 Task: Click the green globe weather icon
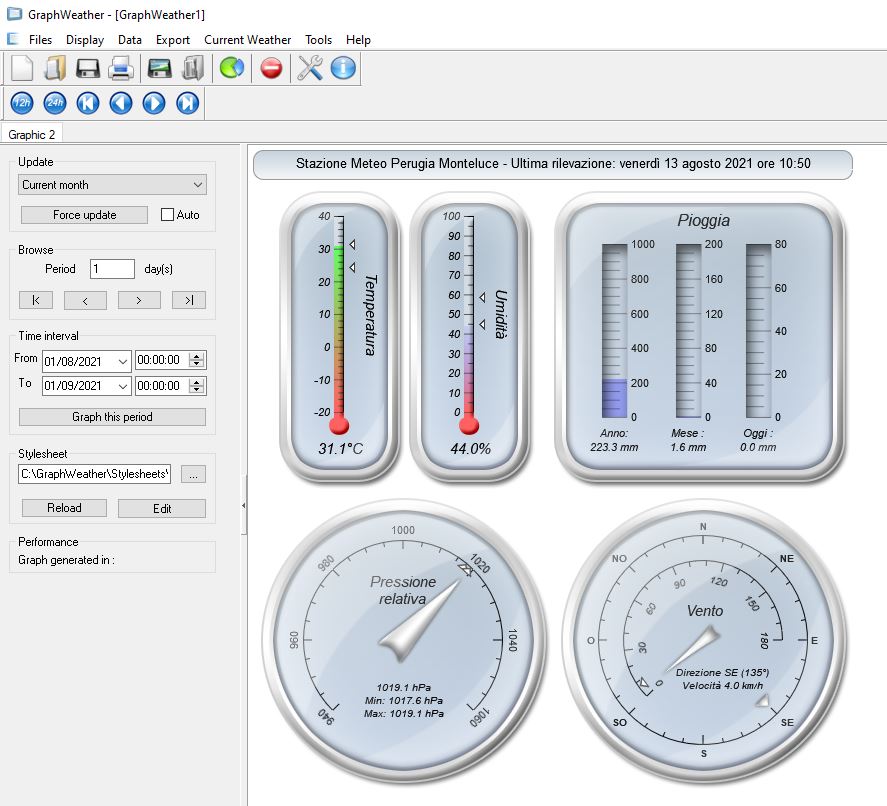pyautogui.click(x=232, y=68)
